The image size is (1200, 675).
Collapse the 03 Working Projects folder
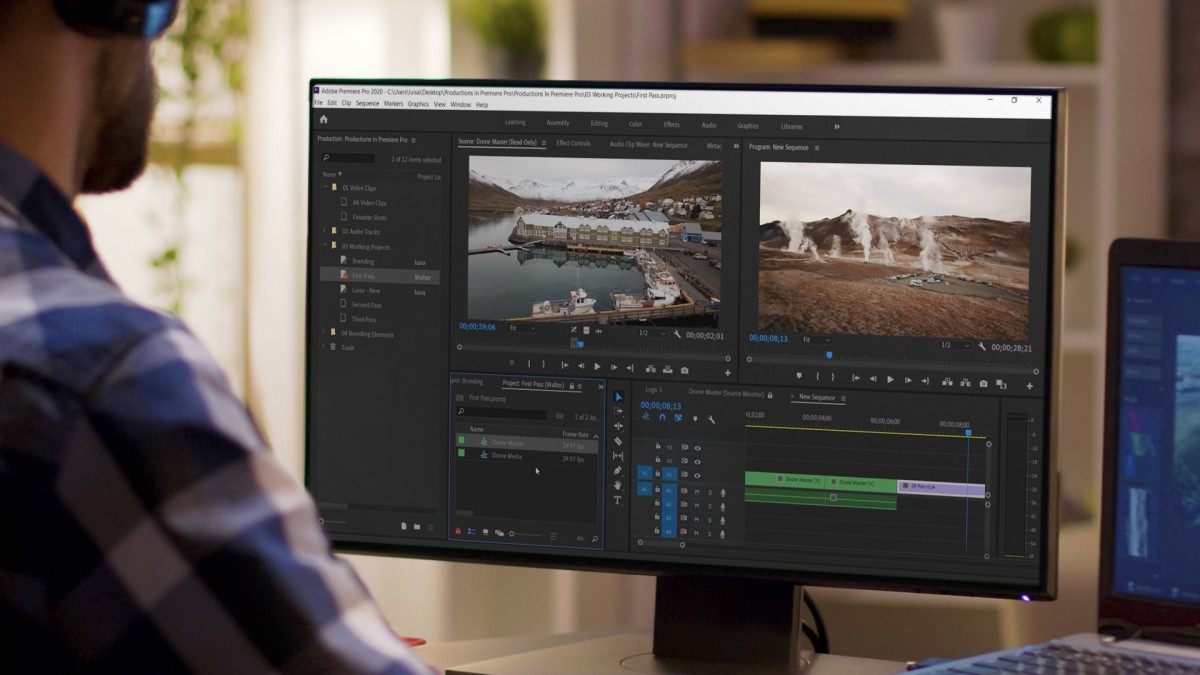pos(323,246)
